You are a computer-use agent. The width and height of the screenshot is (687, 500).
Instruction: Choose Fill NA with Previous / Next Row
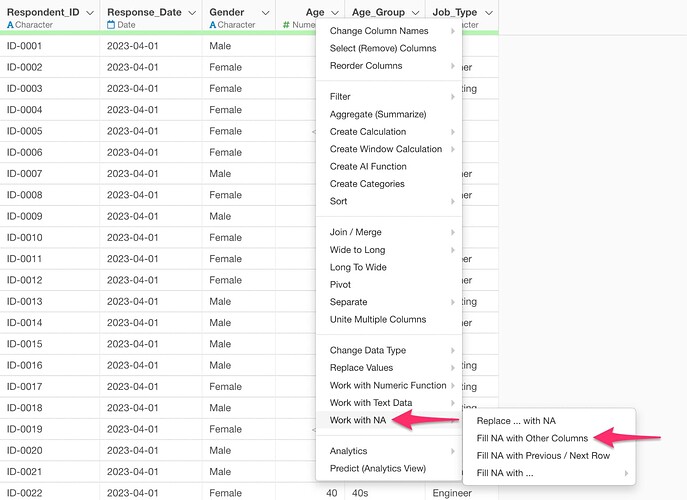coord(543,455)
